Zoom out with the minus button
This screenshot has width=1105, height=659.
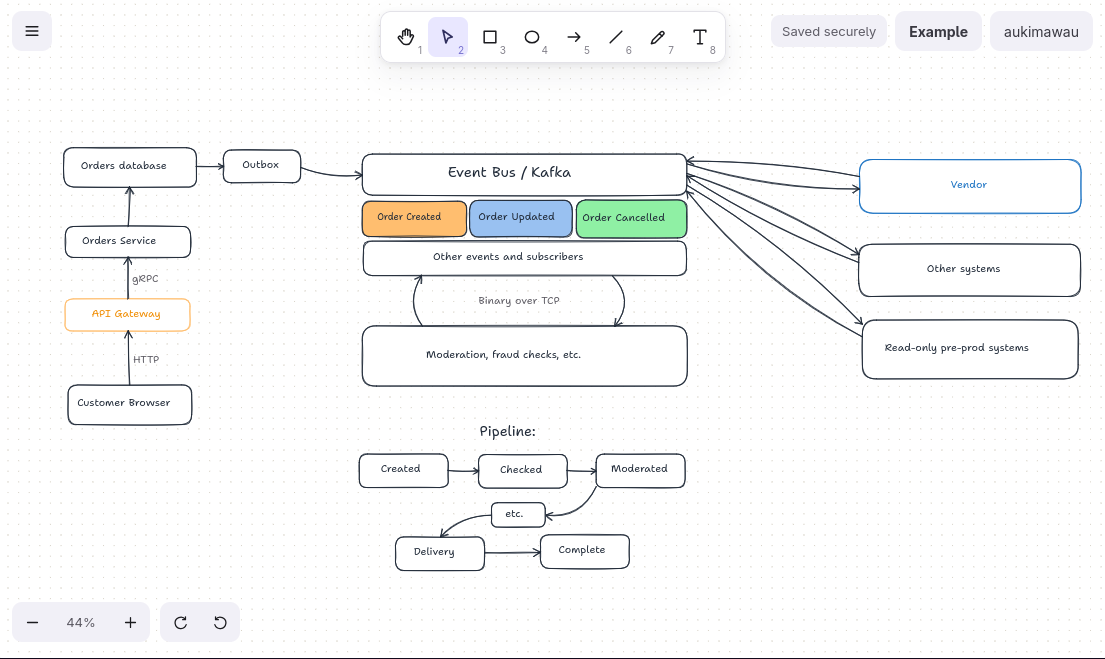32,622
